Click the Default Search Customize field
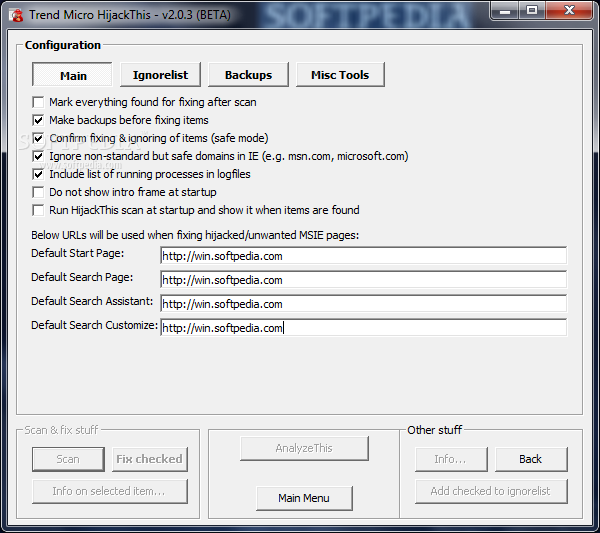The image size is (600, 533). [364, 328]
